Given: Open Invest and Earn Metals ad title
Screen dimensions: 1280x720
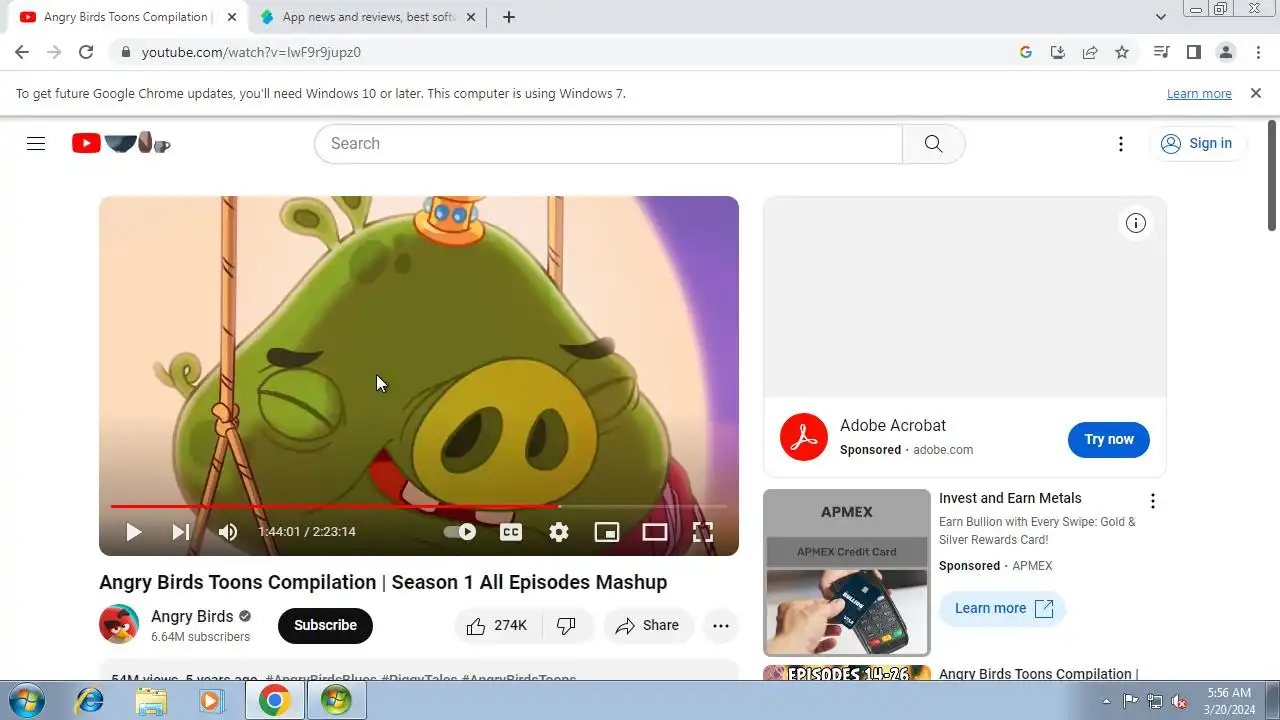Looking at the screenshot, I should click(x=1010, y=498).
